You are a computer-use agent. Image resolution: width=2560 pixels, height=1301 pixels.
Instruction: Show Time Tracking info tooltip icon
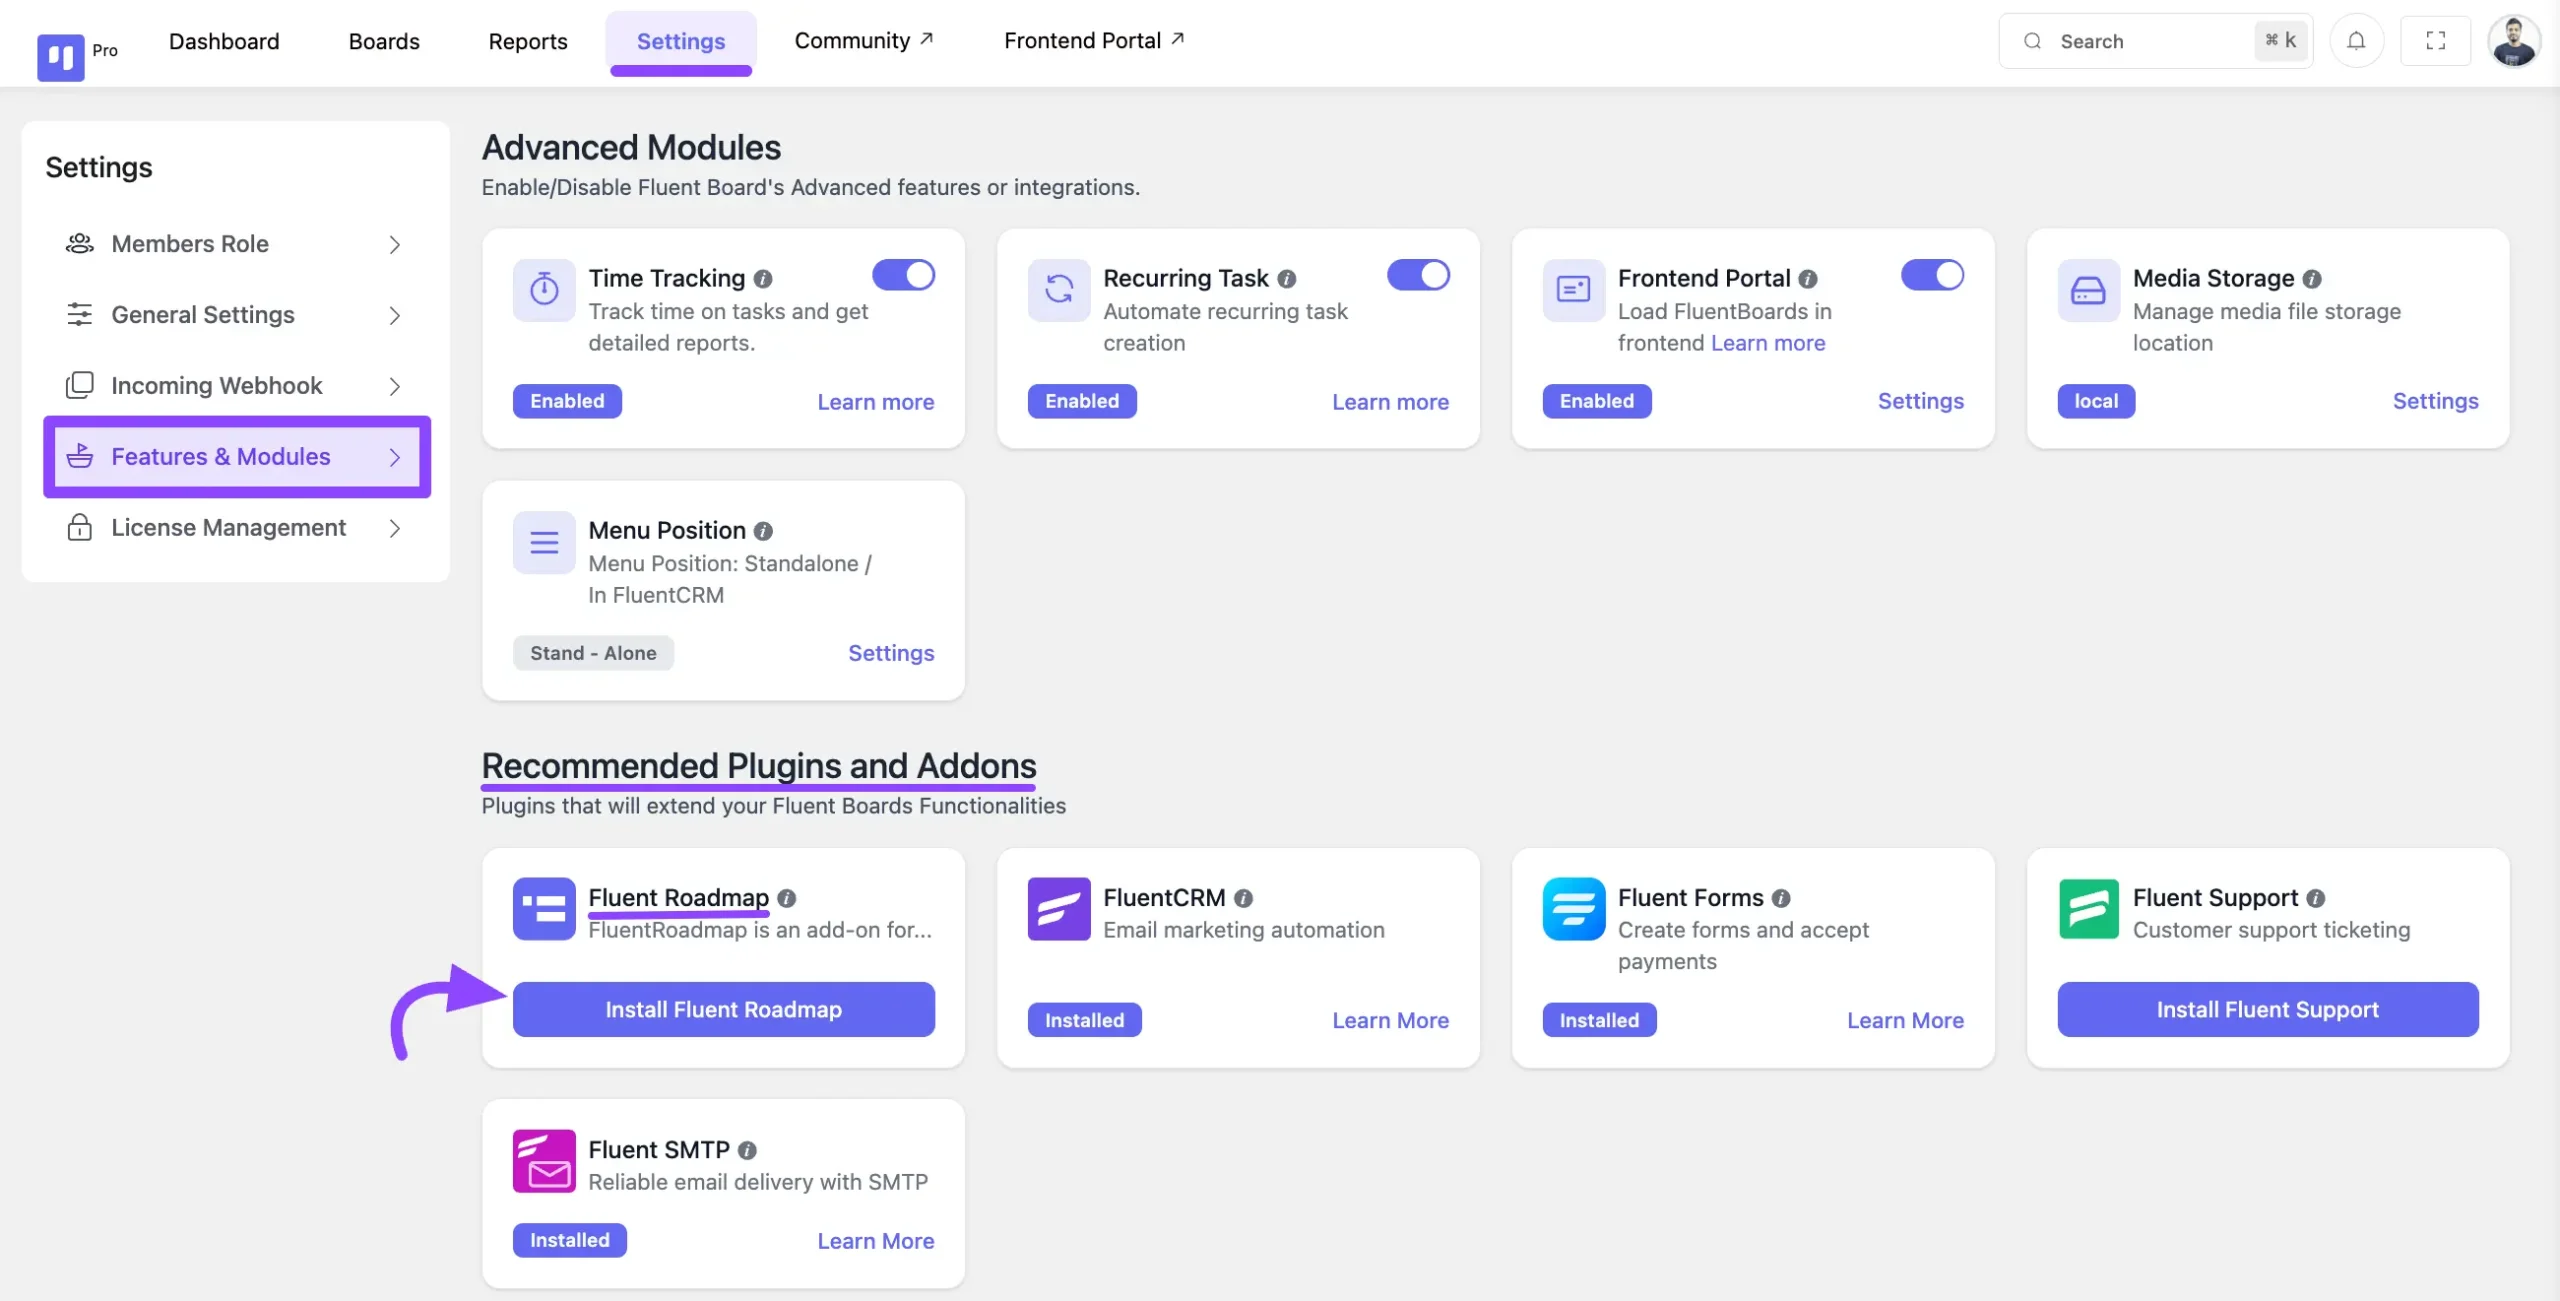tap(763, 279)
